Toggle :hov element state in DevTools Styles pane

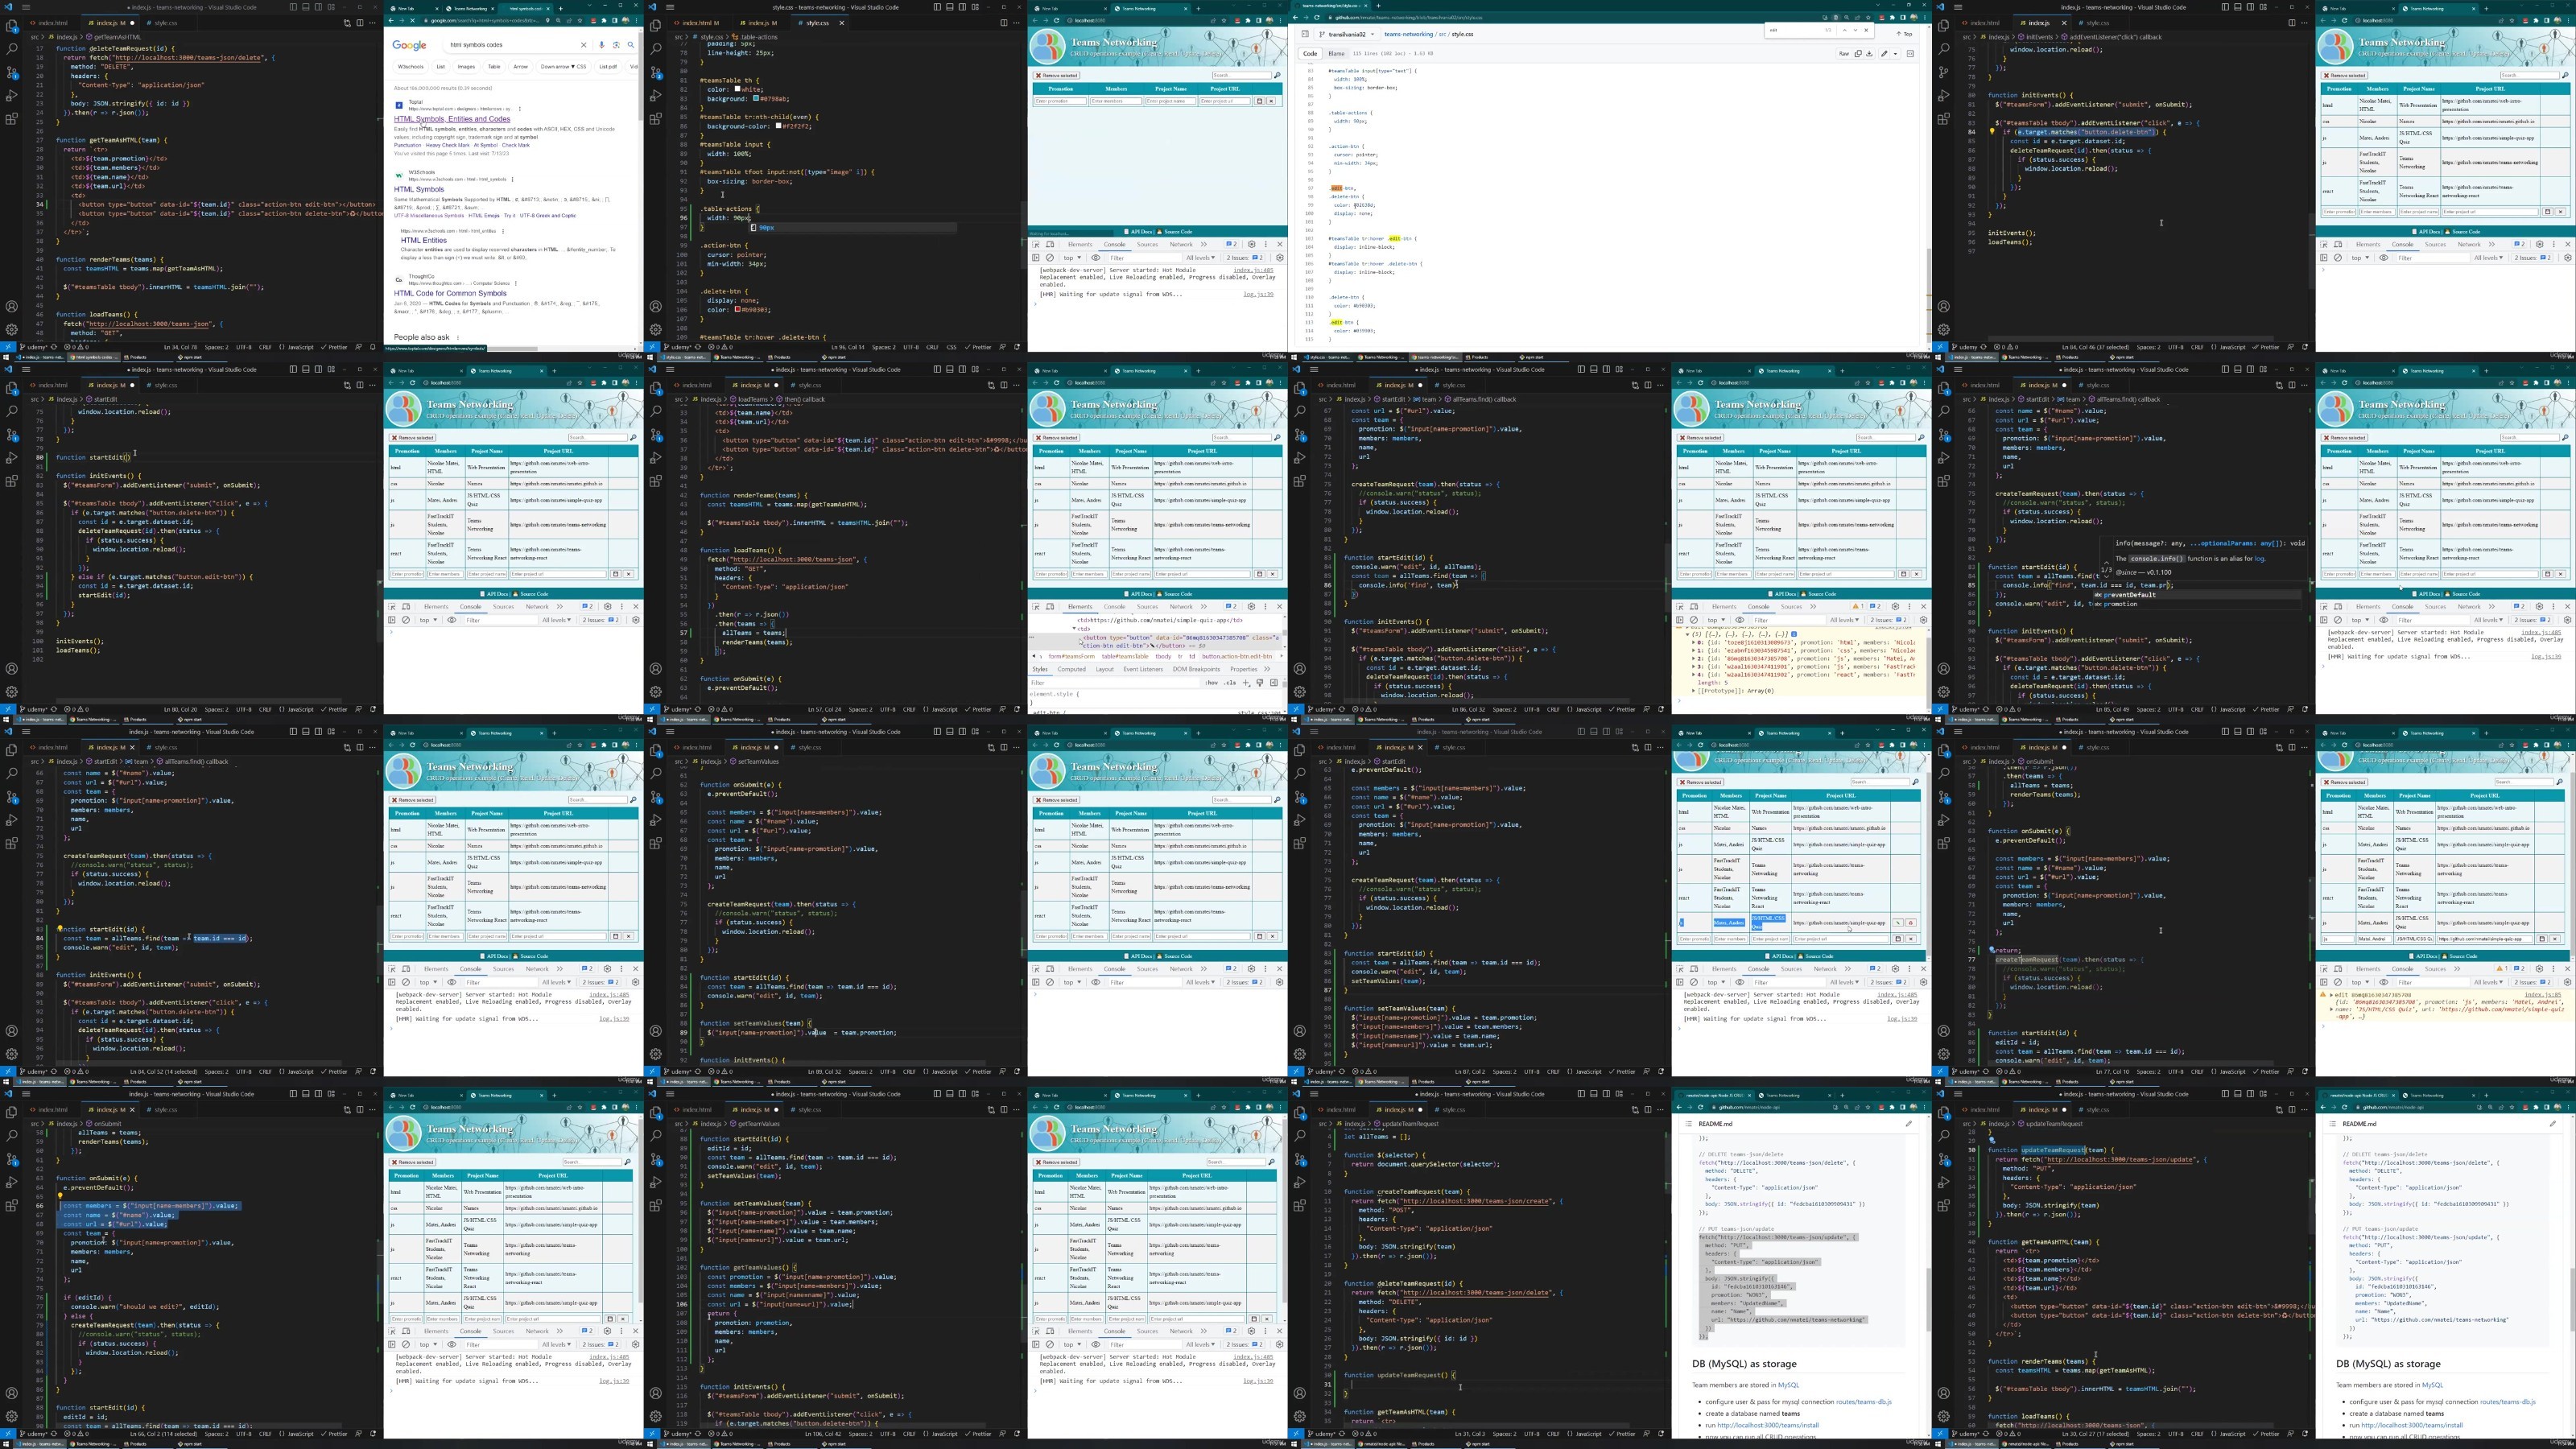coord(1212,682)
